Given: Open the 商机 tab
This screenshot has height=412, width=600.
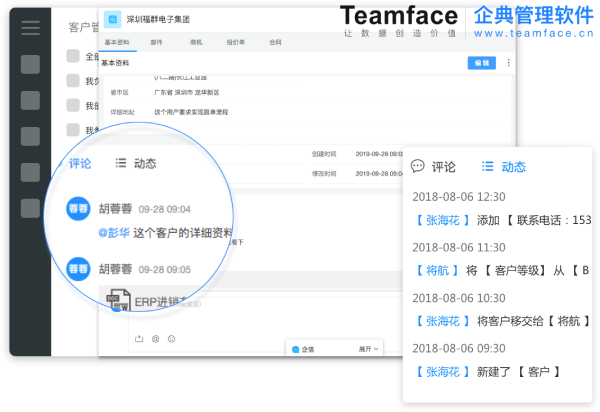Looking at the screenshot, I should [x=196, y=43].
